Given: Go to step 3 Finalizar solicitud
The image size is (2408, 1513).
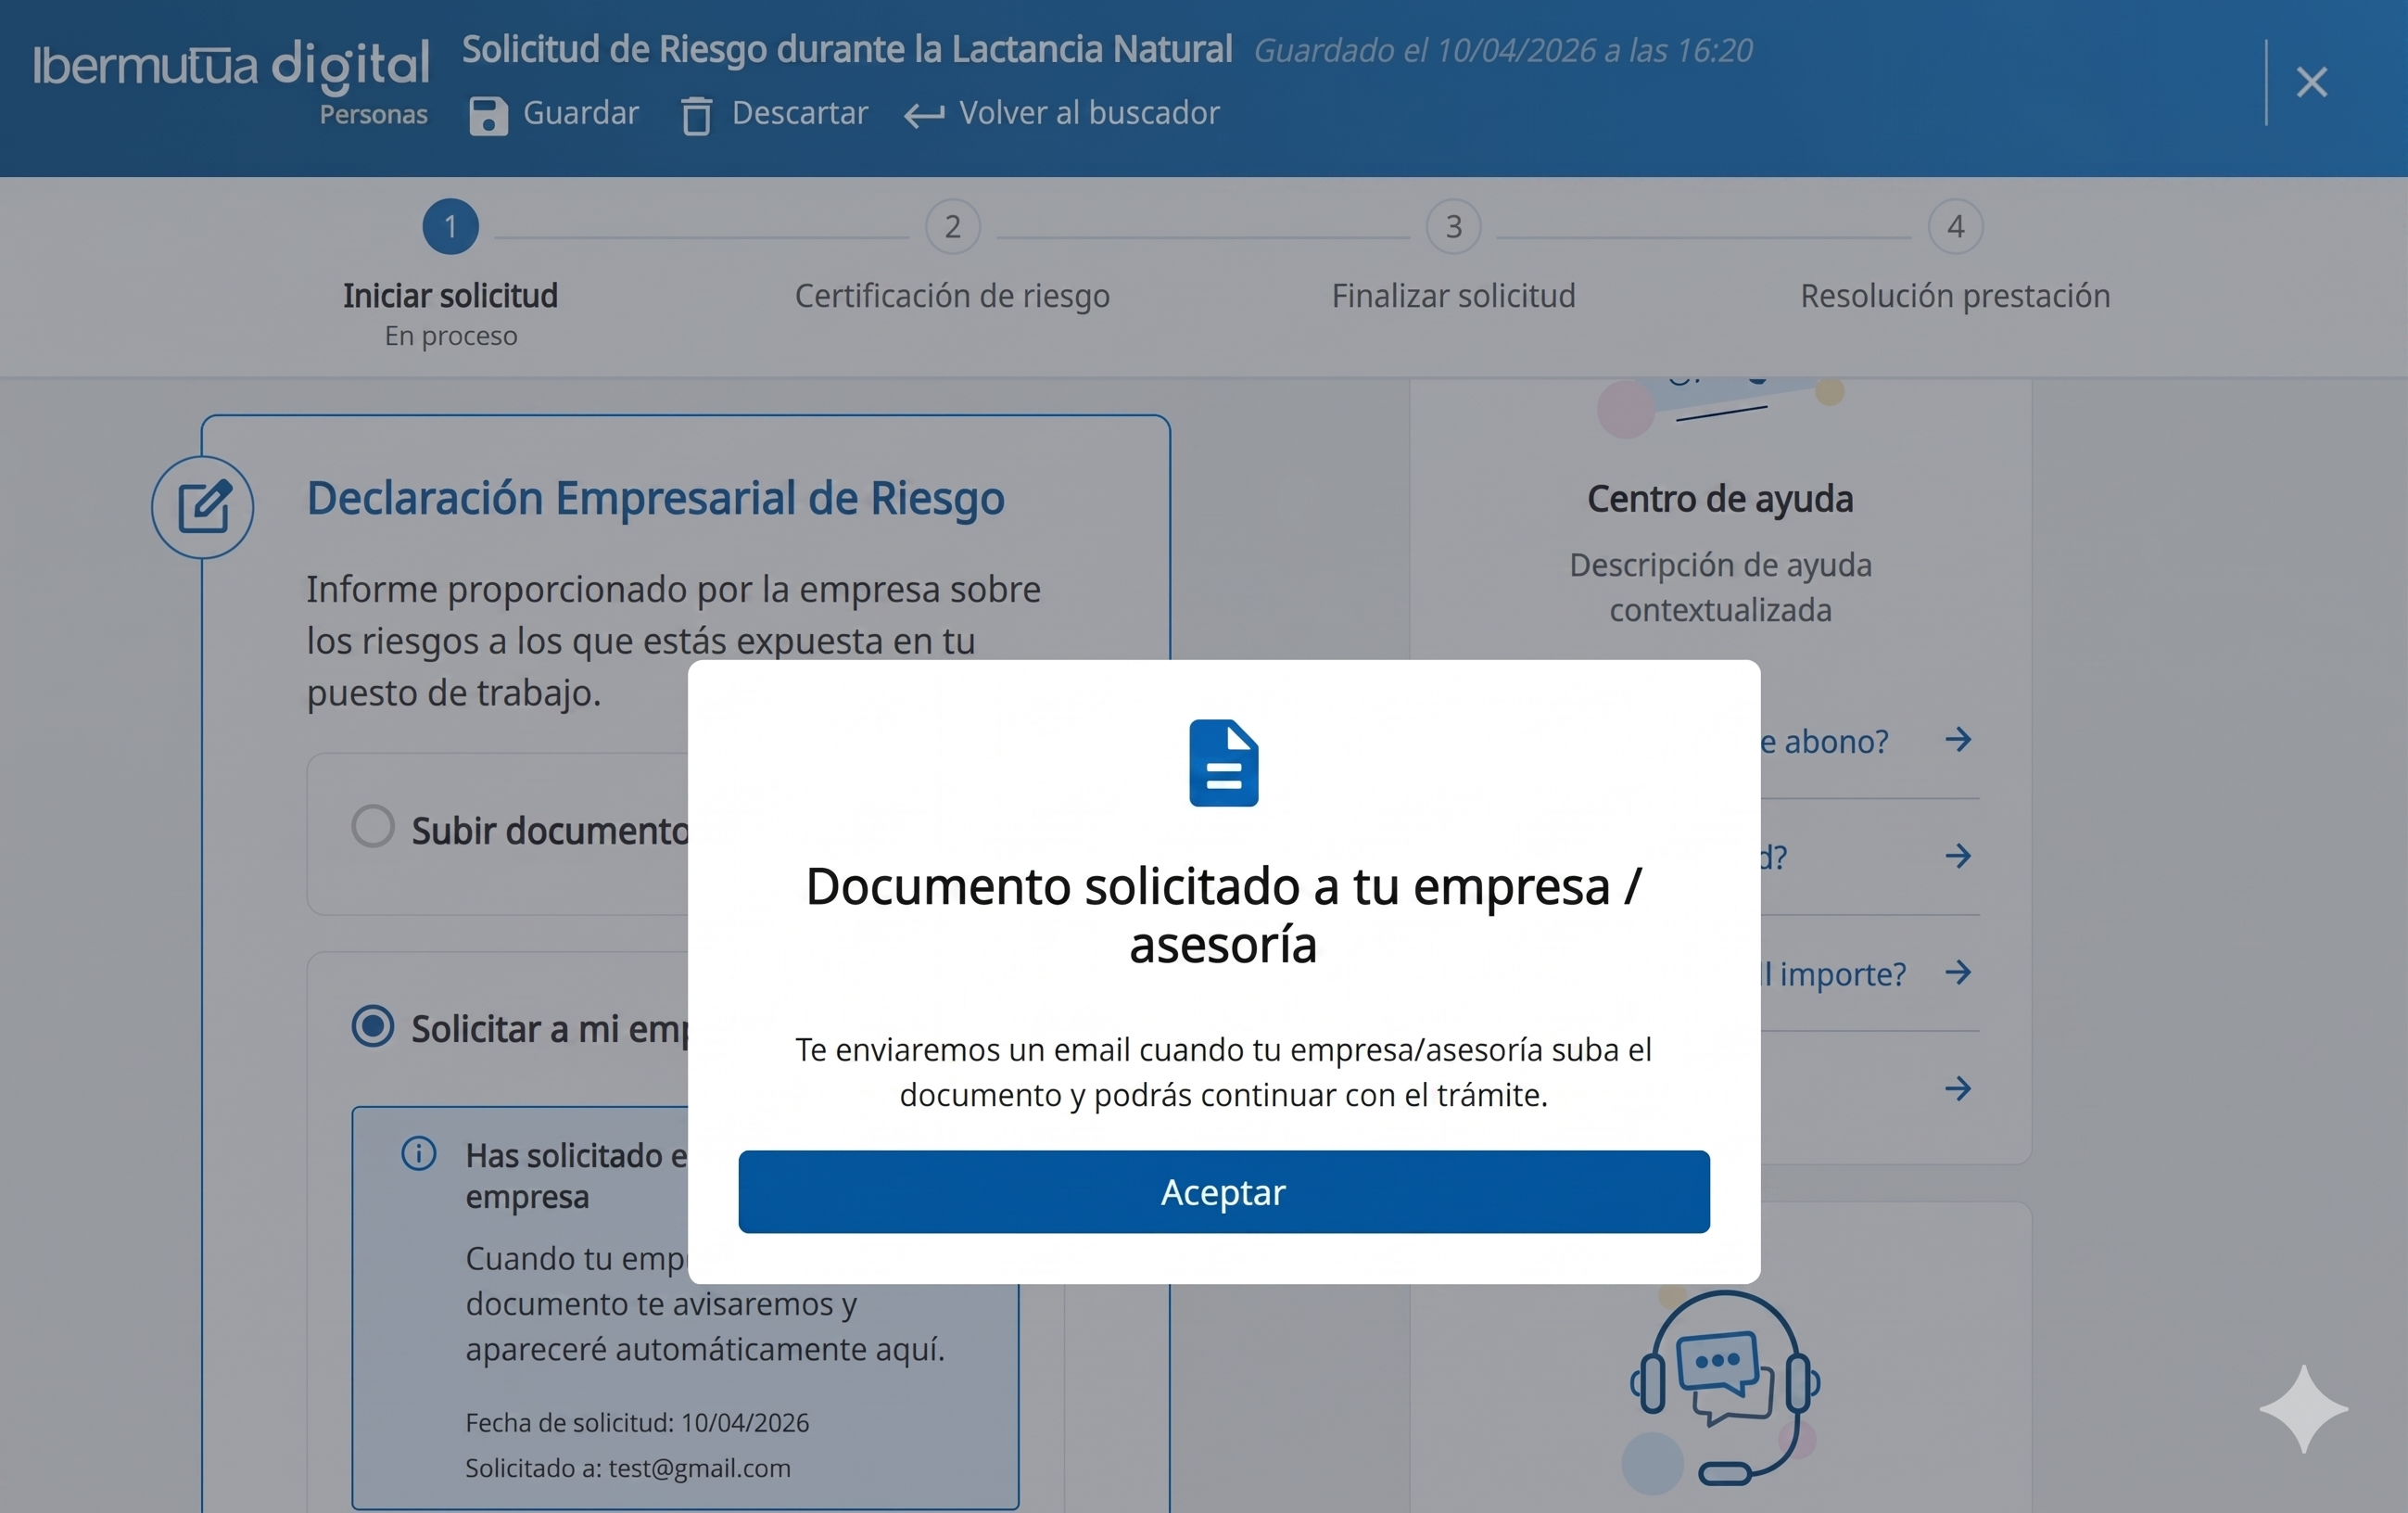Looking at the screenshot, I should (x=1453, y=227).
